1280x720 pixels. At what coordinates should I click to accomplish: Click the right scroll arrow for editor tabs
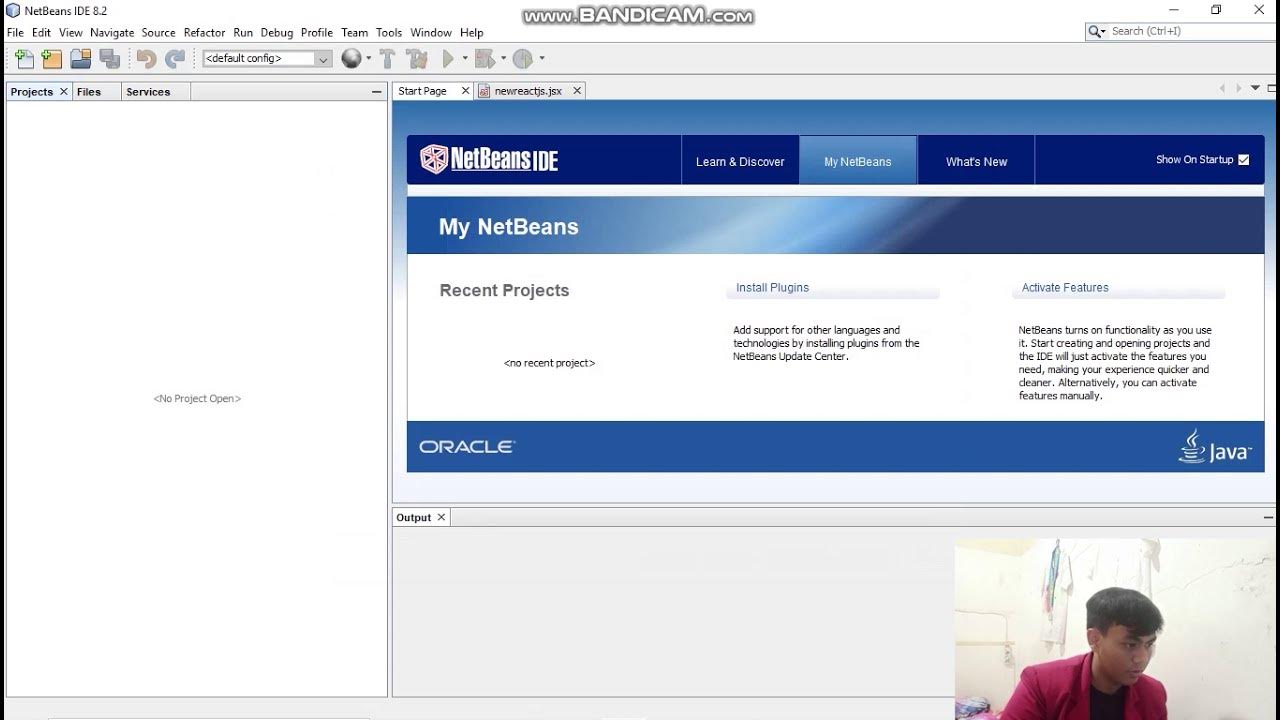coord(1239,89)
